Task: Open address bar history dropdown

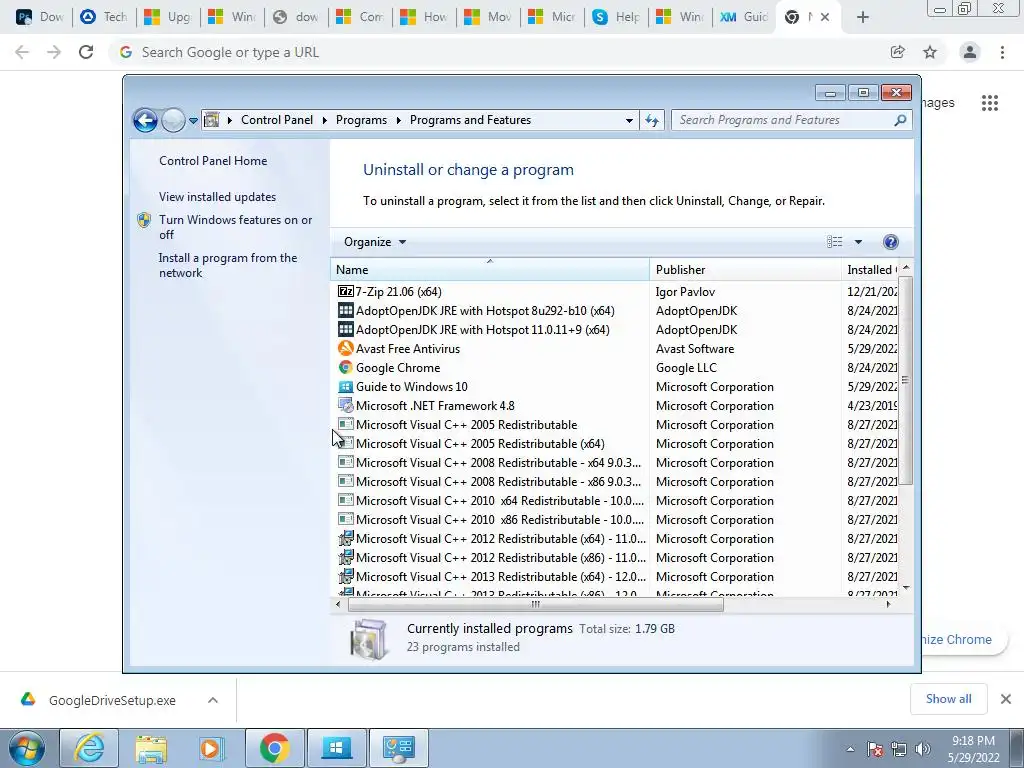Action: [x=629, y=120]
